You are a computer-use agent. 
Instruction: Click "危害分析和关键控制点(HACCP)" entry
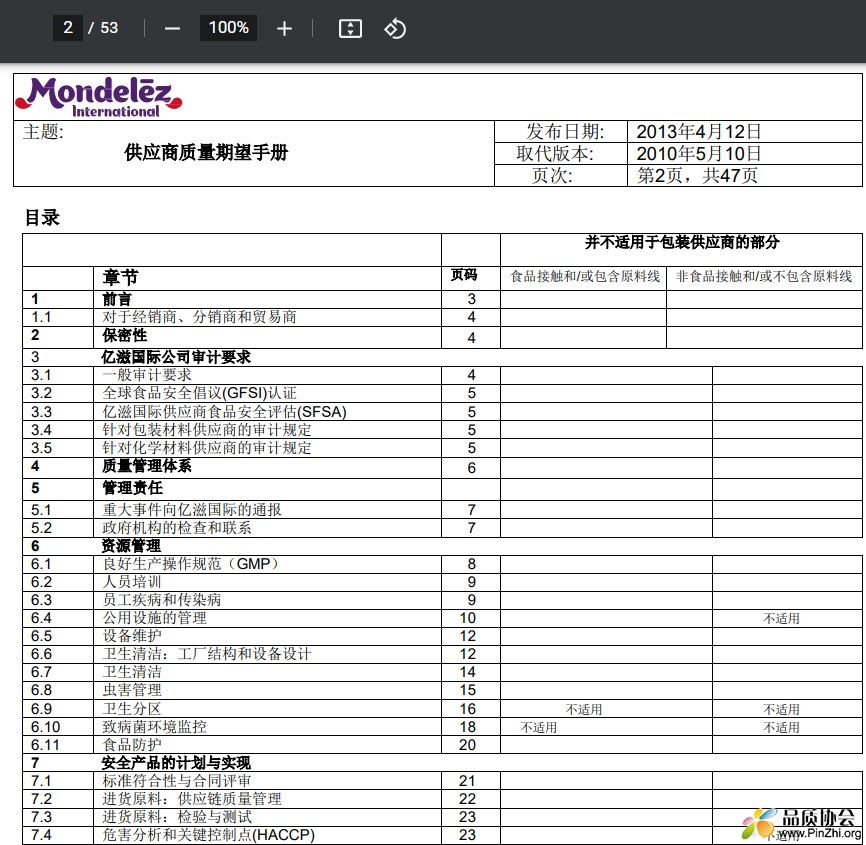209,835
